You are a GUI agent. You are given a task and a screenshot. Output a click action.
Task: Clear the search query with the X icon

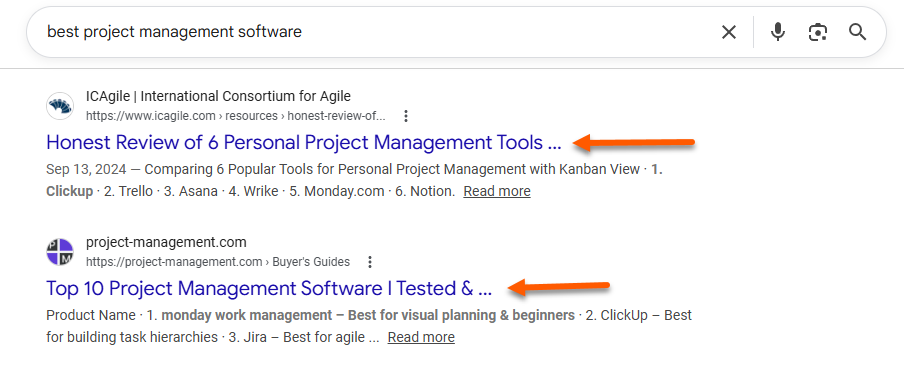729,32
